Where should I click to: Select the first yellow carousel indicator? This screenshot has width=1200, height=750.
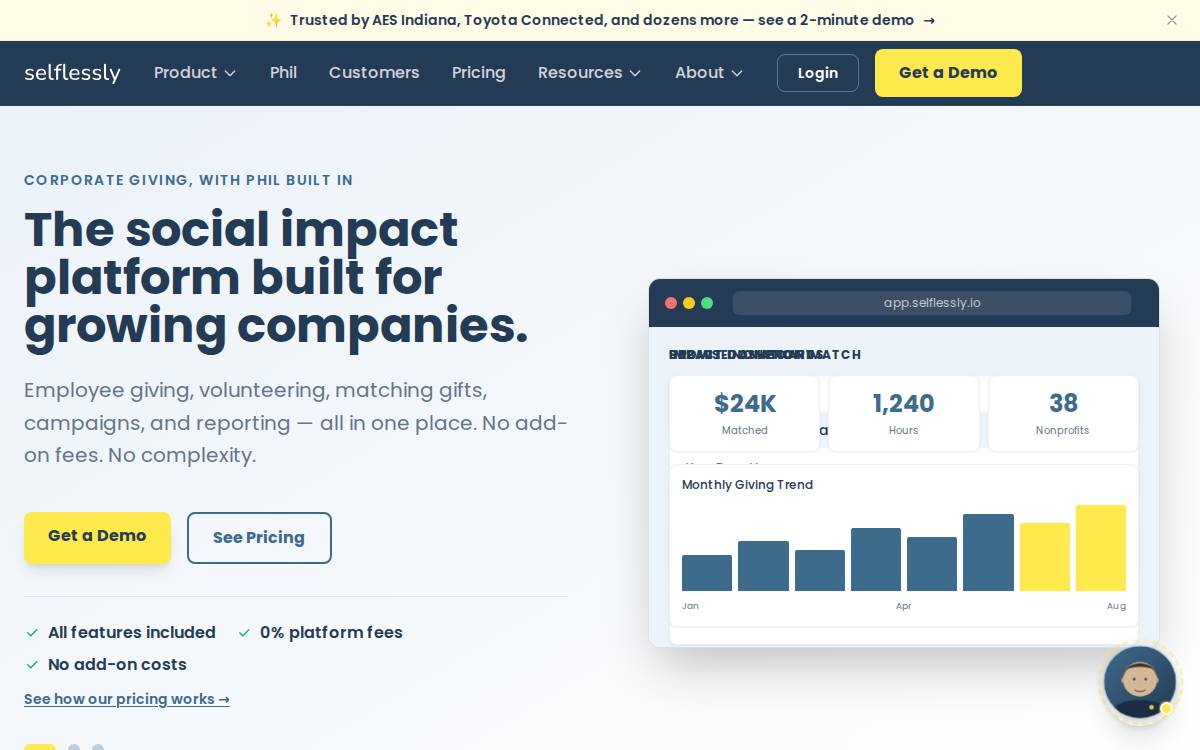[40, 747]
